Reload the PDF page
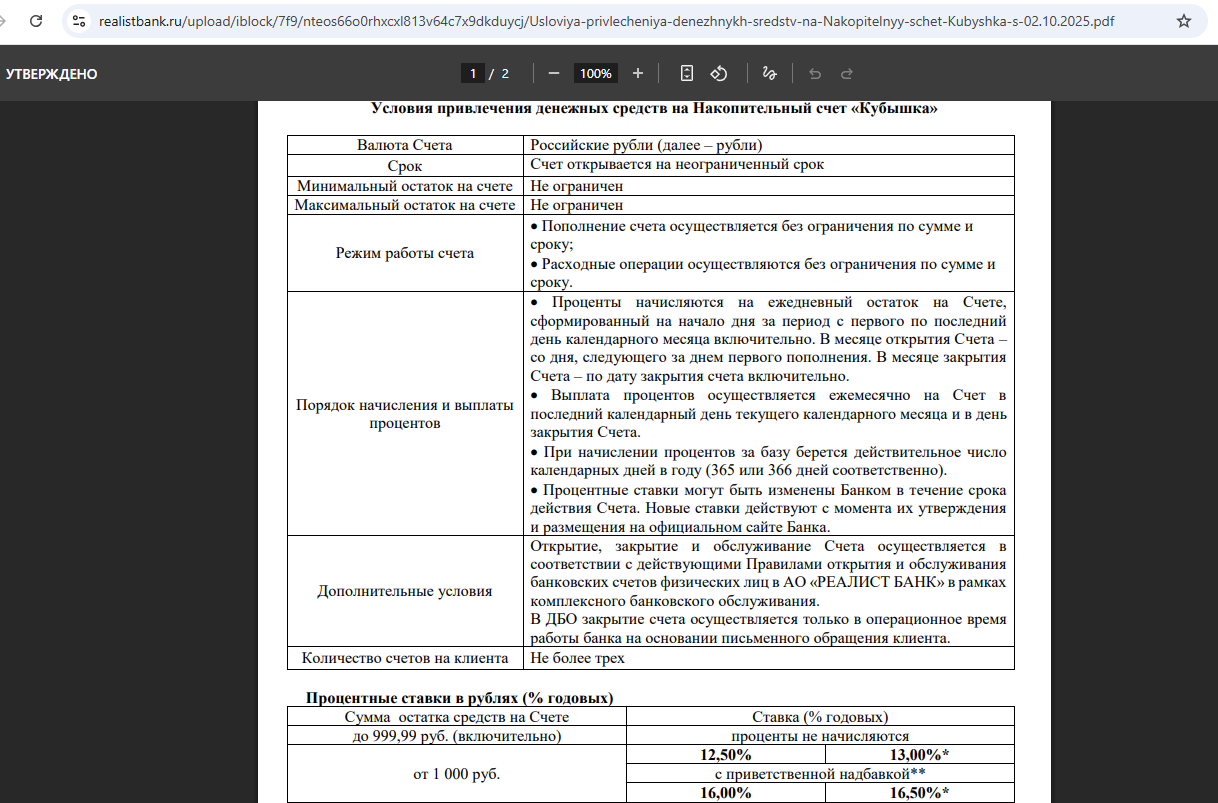Viewport: 1218px width, 803px height. click(x=35, y=20)
